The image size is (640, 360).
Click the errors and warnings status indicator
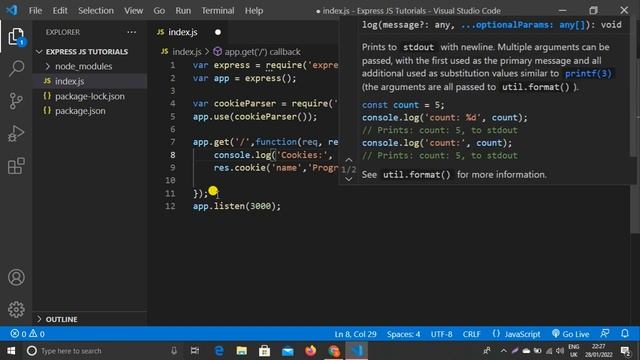tap(27, 334)
